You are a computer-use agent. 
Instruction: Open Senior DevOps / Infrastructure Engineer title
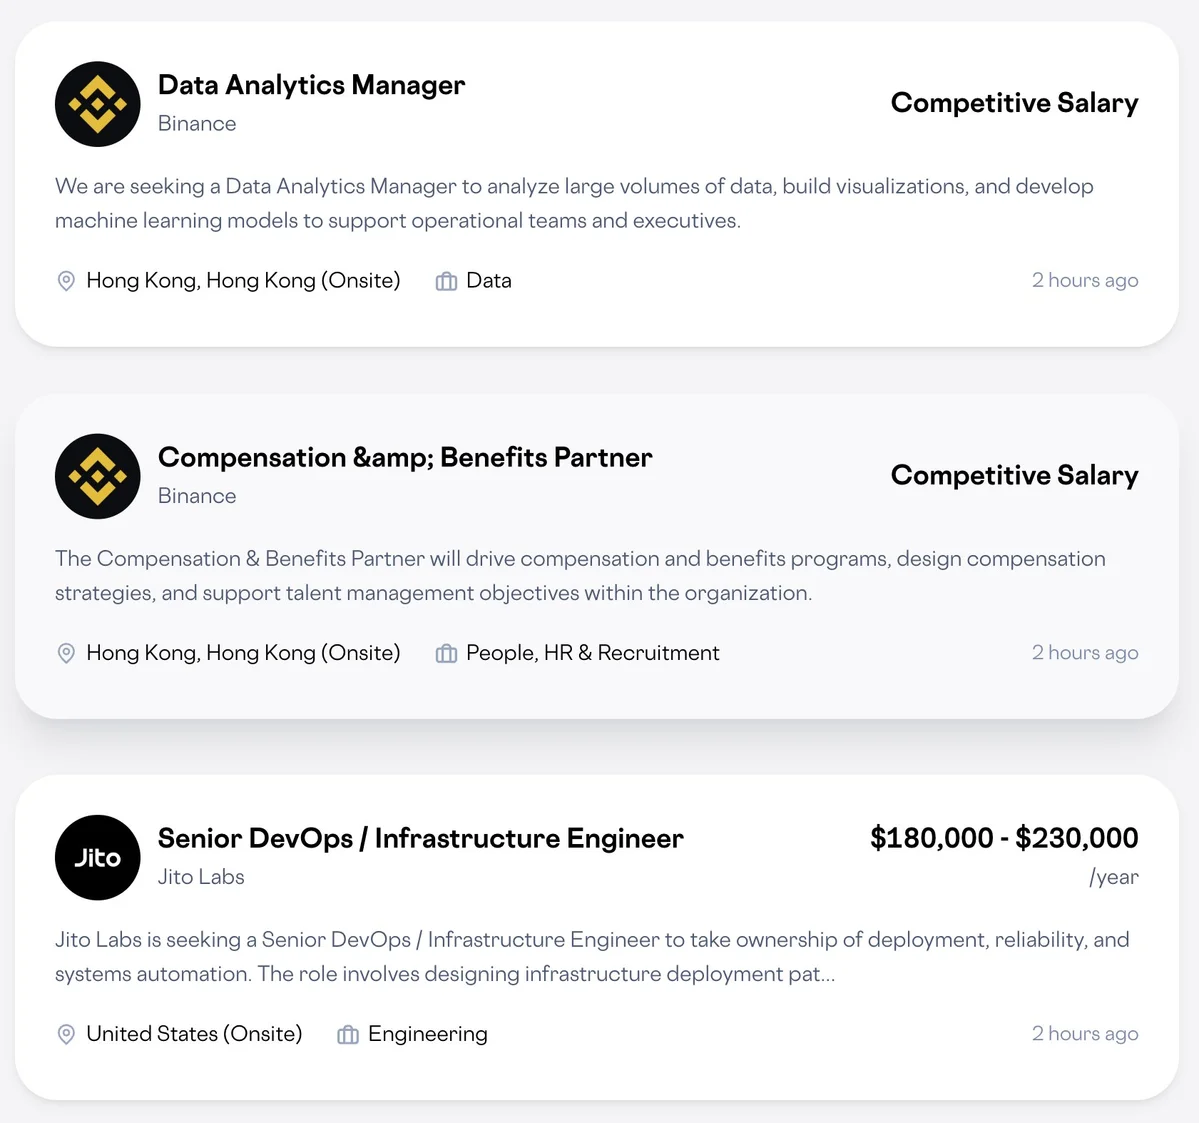(x=420, y=838)
